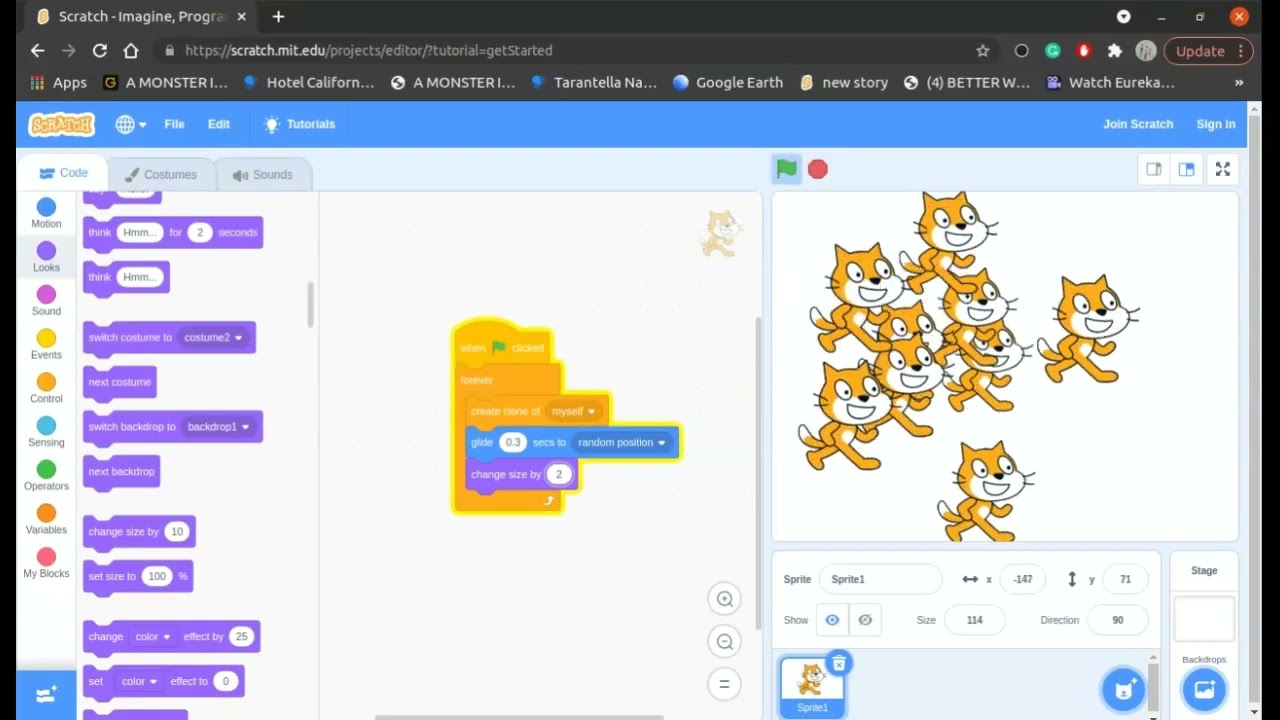The image size is (1280, 720).
Task: Click the sprite name field Sprite1
Action: (880, 579)
